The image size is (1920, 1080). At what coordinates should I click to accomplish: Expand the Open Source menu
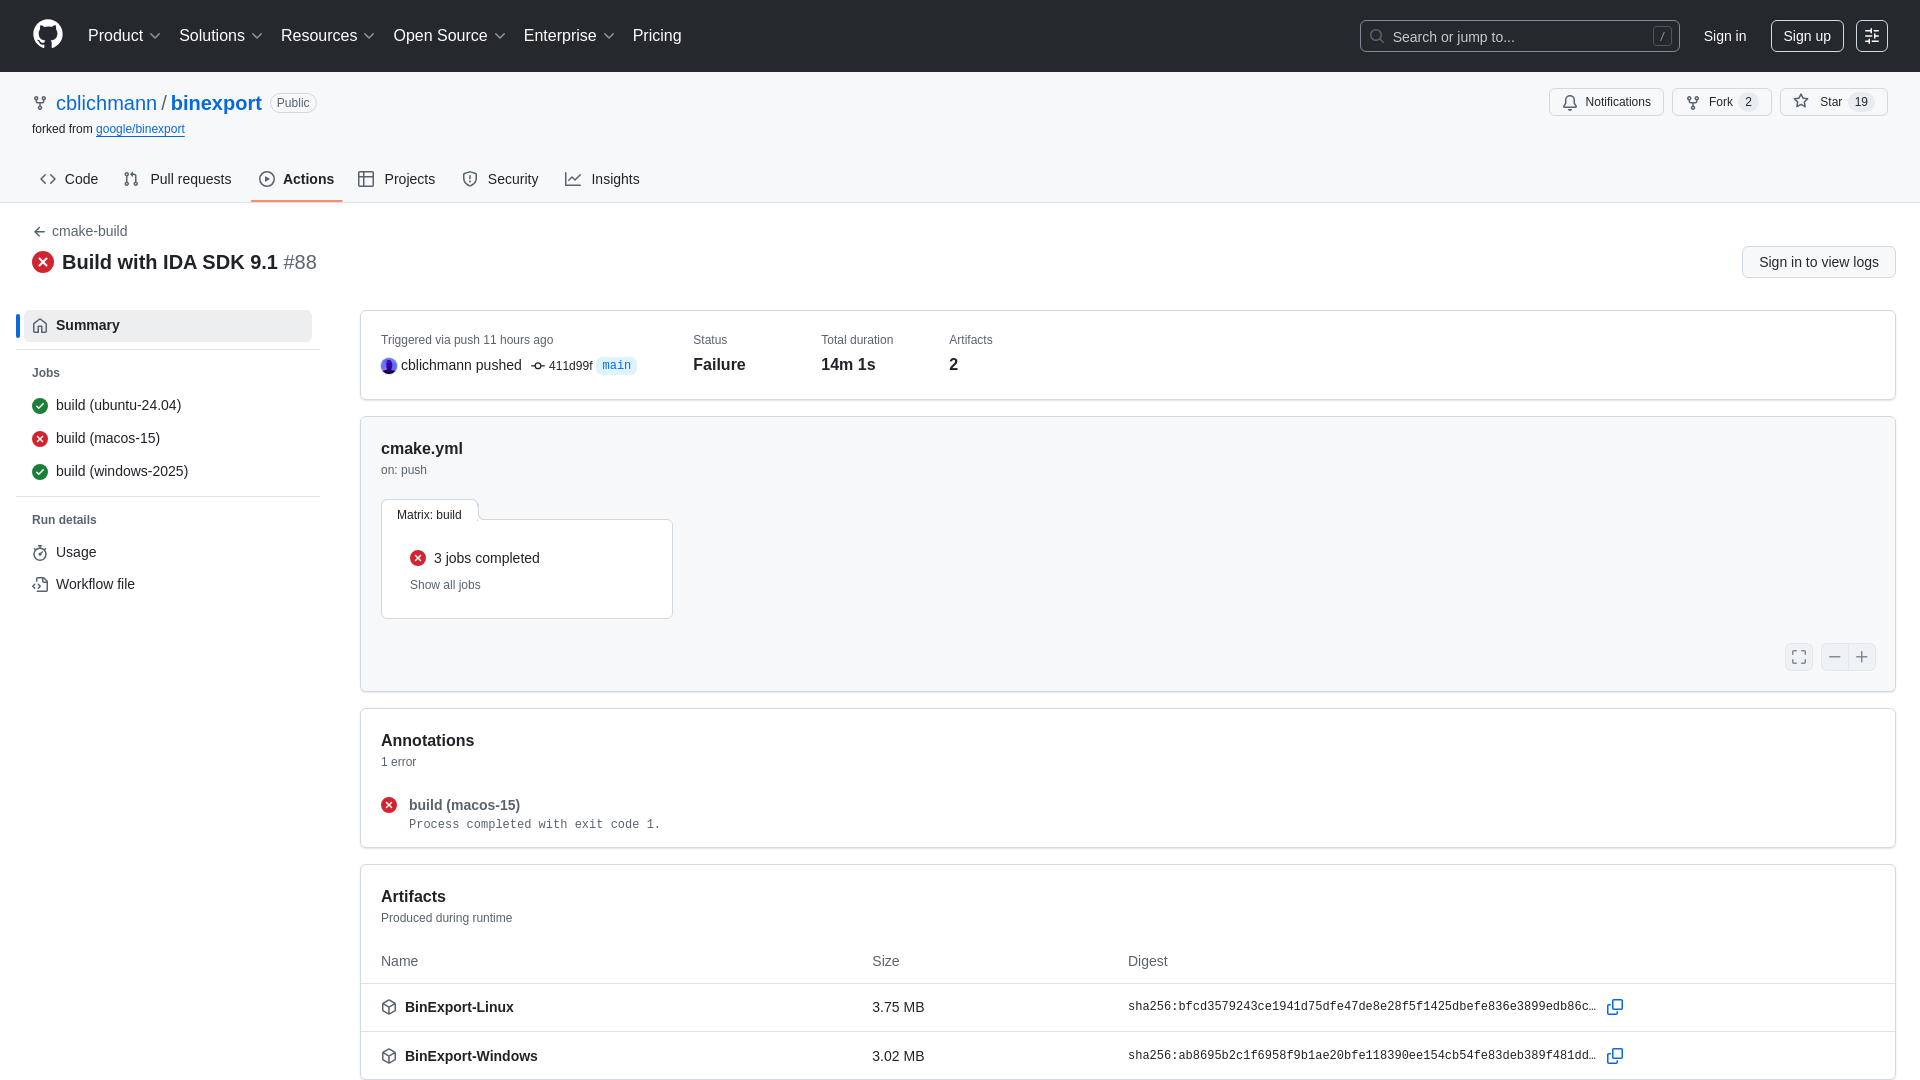point(450,36)
